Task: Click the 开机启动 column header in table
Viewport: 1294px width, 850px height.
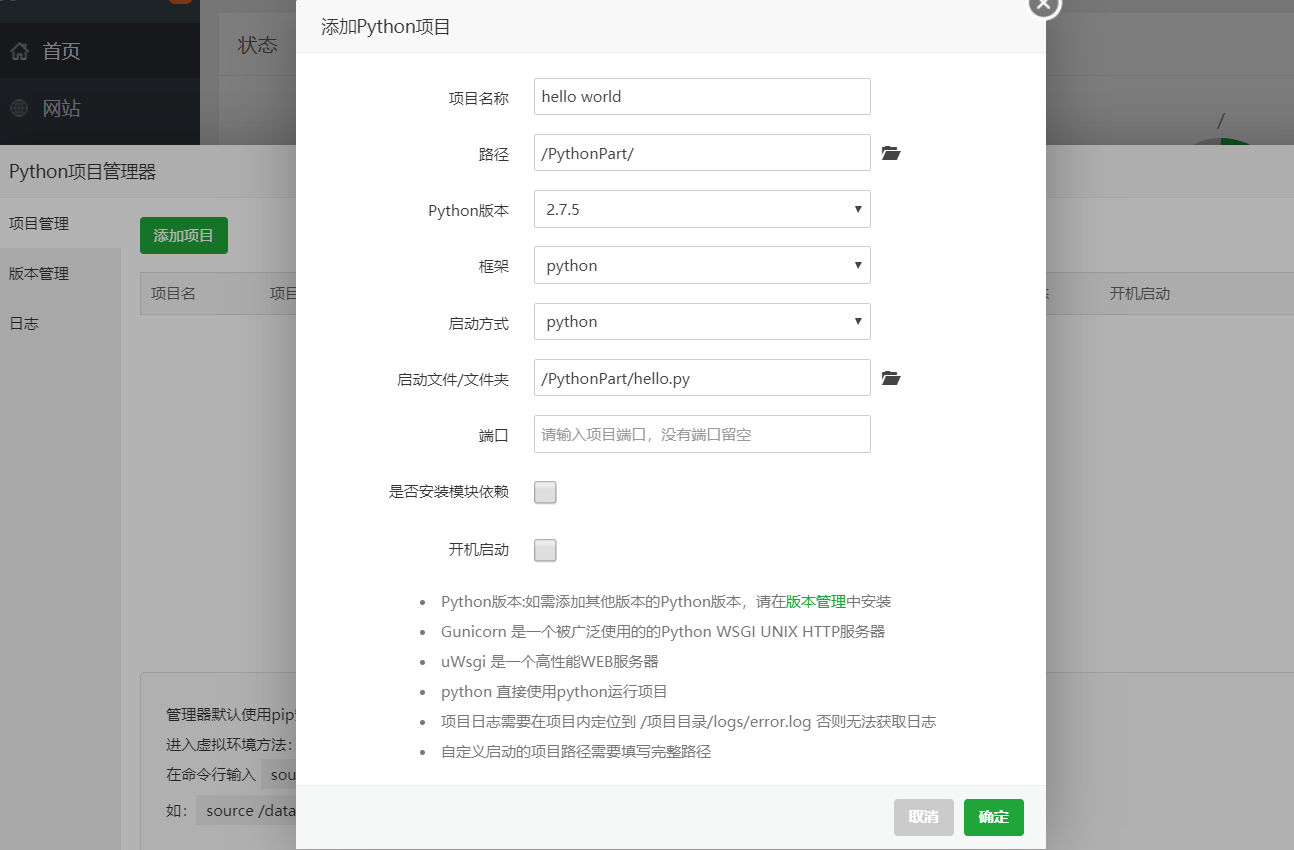Action: point(1140,294)
